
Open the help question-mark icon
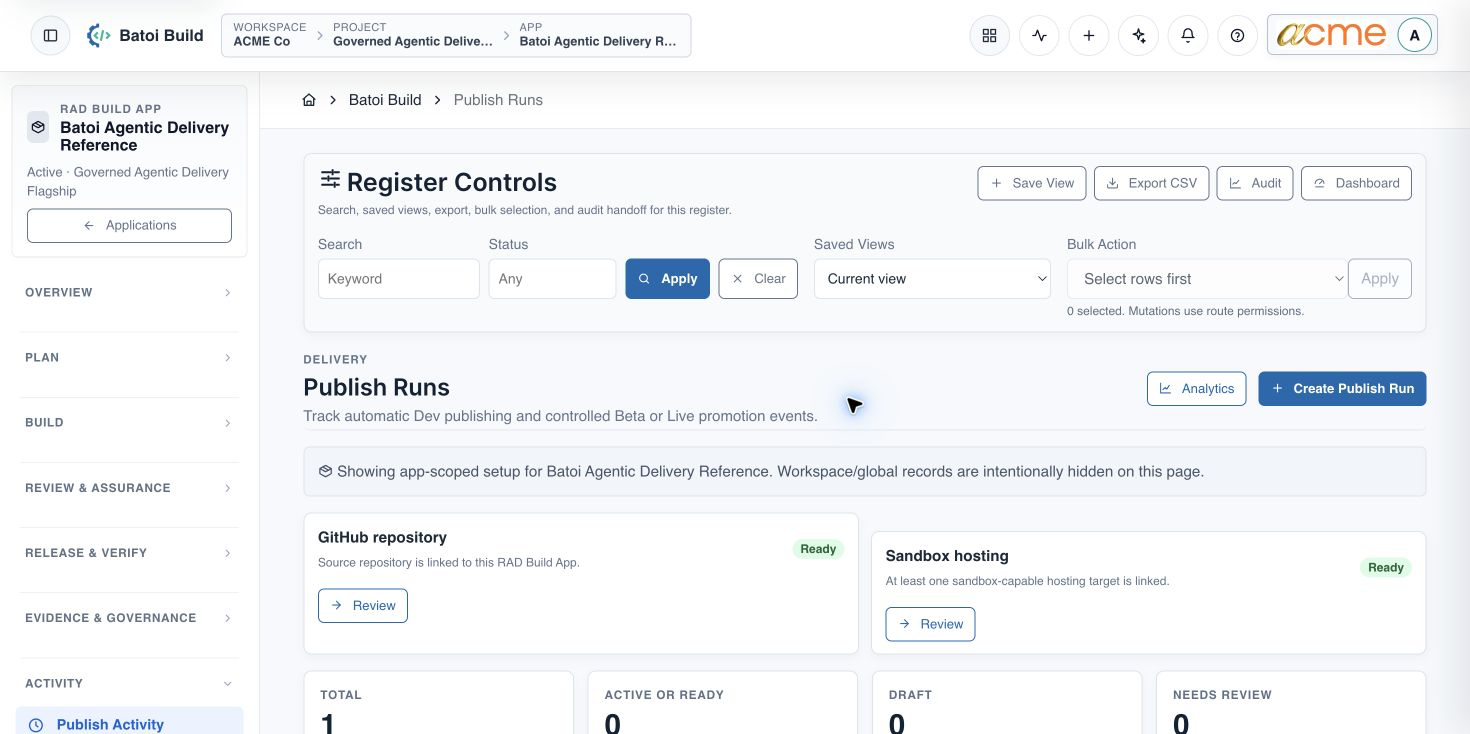click(x=1237, y=35)
